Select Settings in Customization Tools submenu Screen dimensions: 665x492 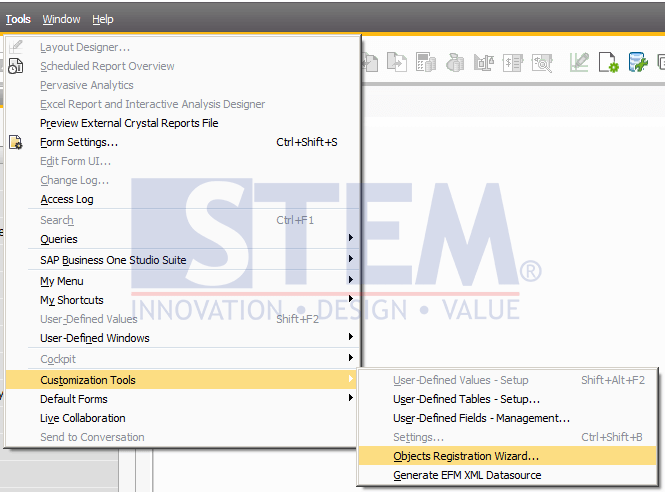(508, 437)
